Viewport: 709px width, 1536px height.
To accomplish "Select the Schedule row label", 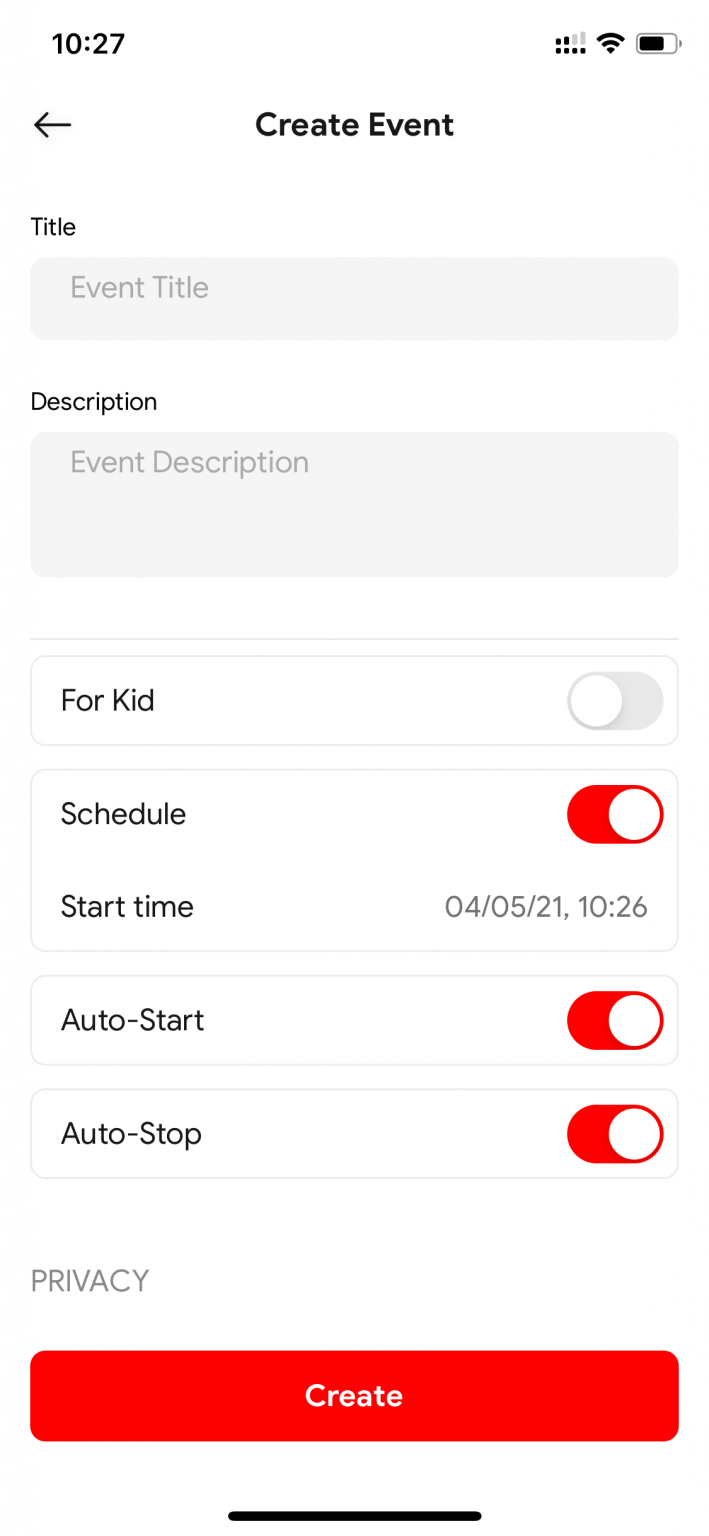I will point(123,814).
